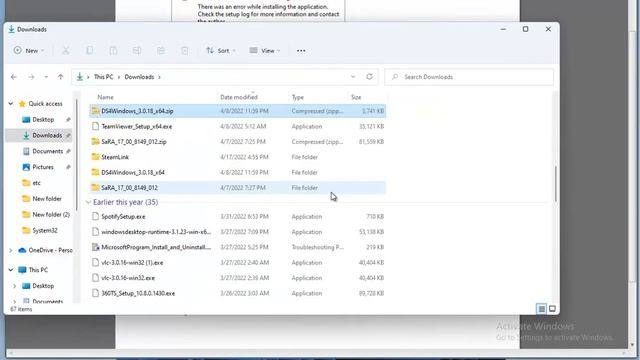640x360 pixels.
Task: Select 360TS_Setup_10.8.0.1430.exe file
Action: click(238, 293)
